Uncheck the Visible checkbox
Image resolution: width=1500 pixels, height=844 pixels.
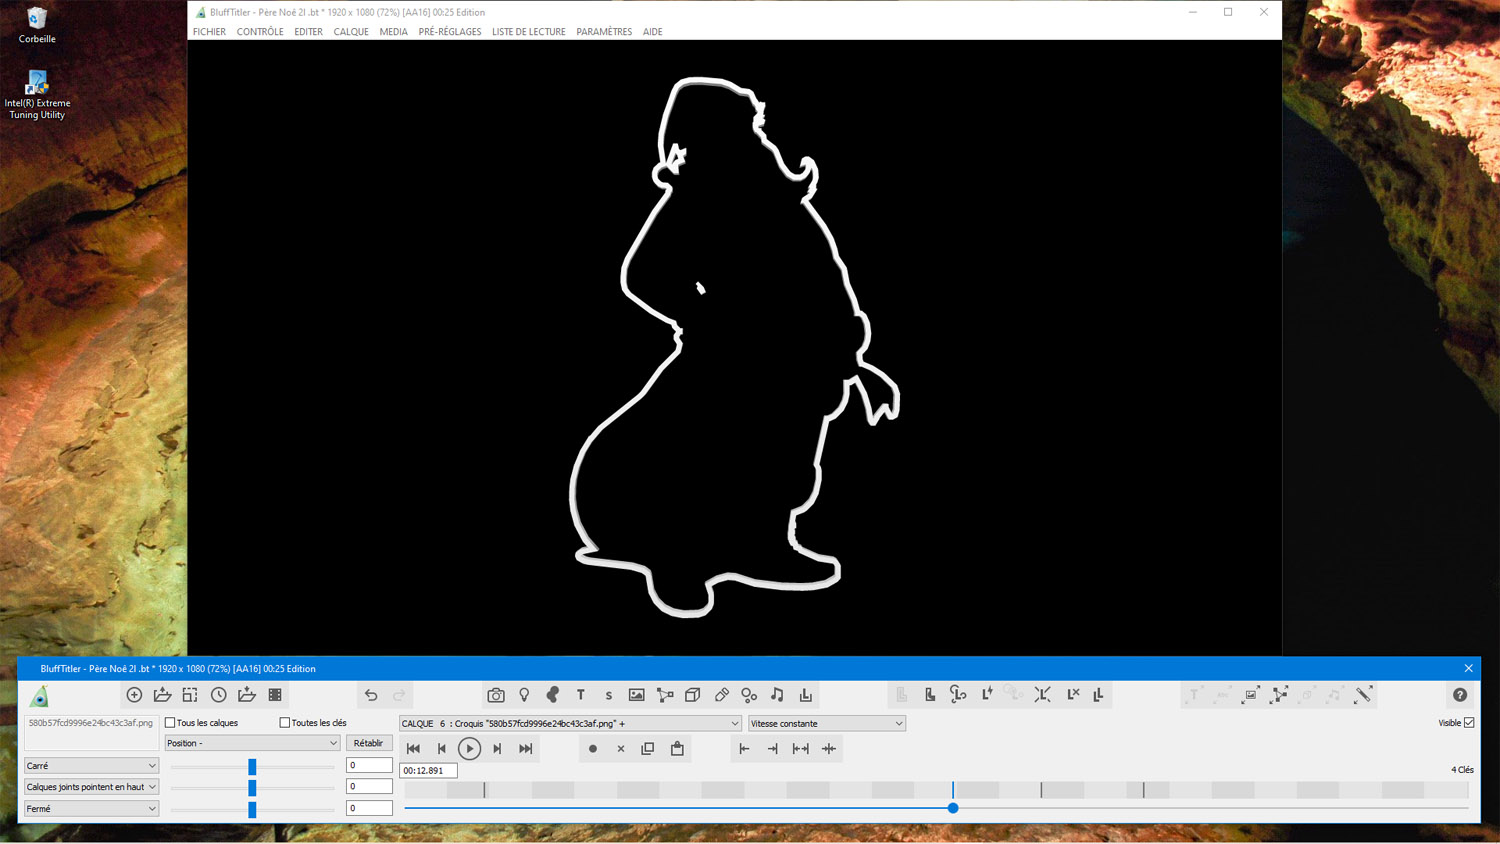click(x=1469, y=723)
